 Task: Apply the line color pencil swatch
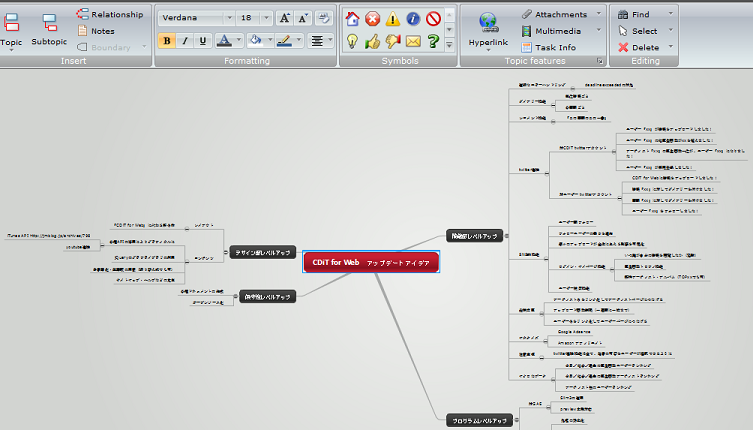pyautogui.click(x=284, y=41)
